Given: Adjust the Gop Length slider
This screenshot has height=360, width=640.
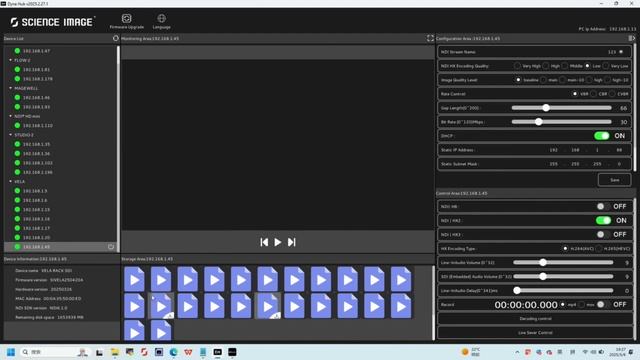Looking at the screenshot, I should point(546,108).
